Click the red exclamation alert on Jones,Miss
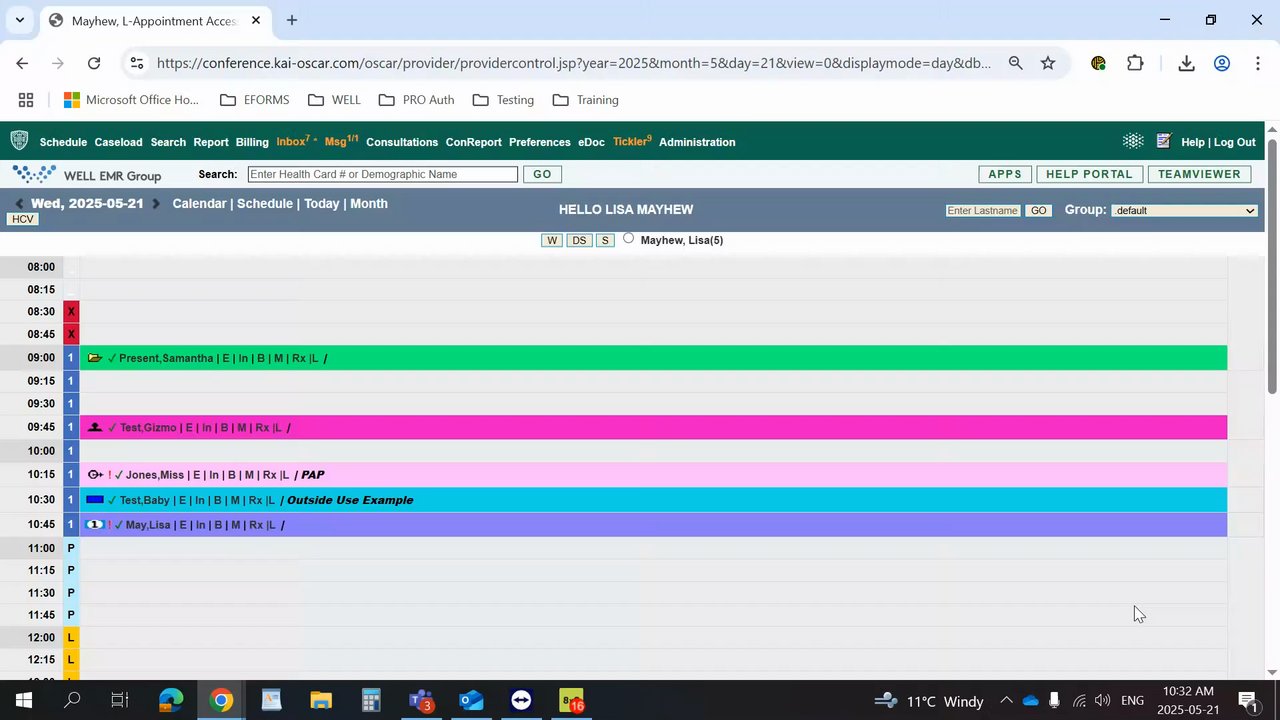Viewport: 1280px width, 720px height. [x=110, y=475]
